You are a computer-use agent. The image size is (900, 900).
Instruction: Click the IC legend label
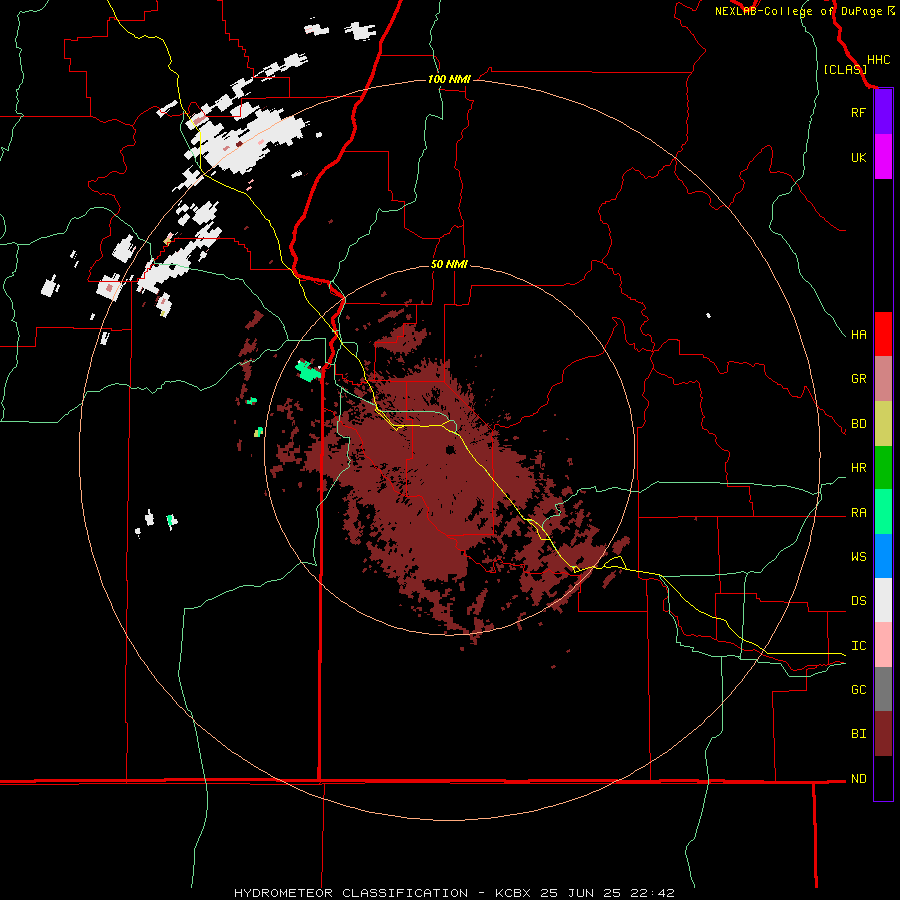(x=858, y=646)
